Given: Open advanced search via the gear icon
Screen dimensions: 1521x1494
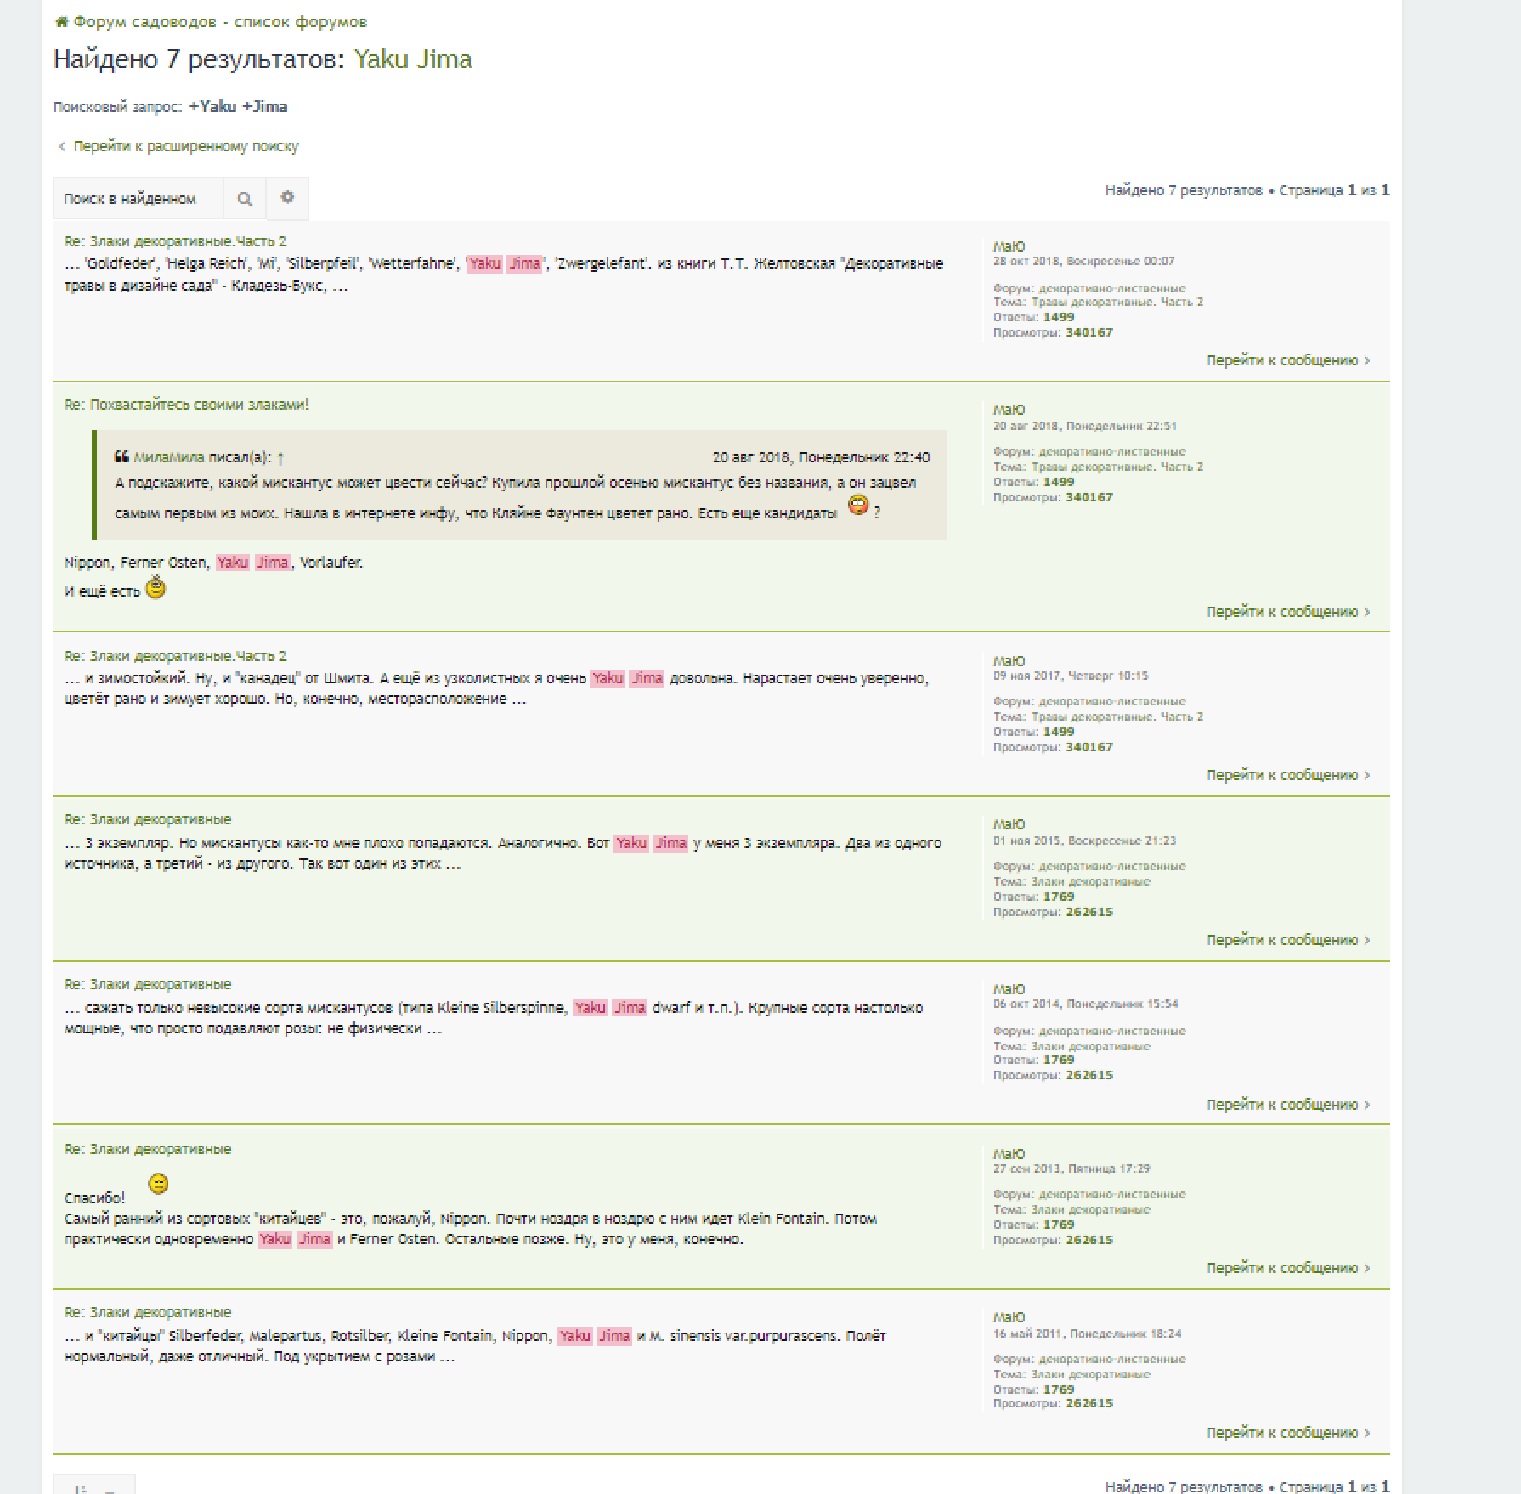Looking at the screenshot, I should (287, 197).
